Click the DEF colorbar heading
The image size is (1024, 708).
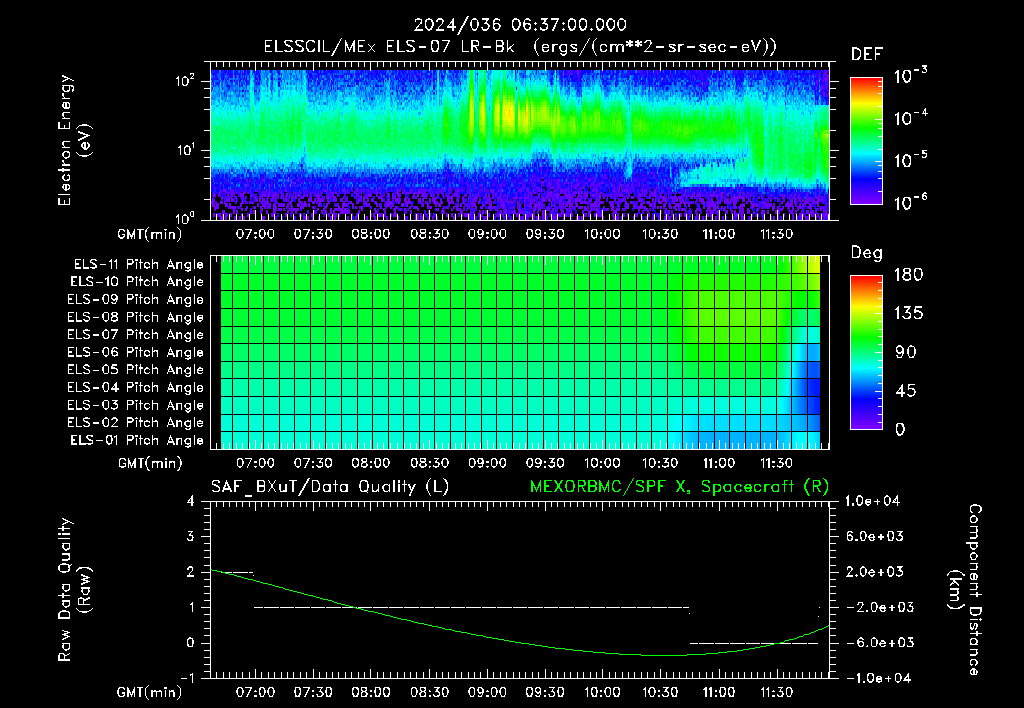(866, 55)
